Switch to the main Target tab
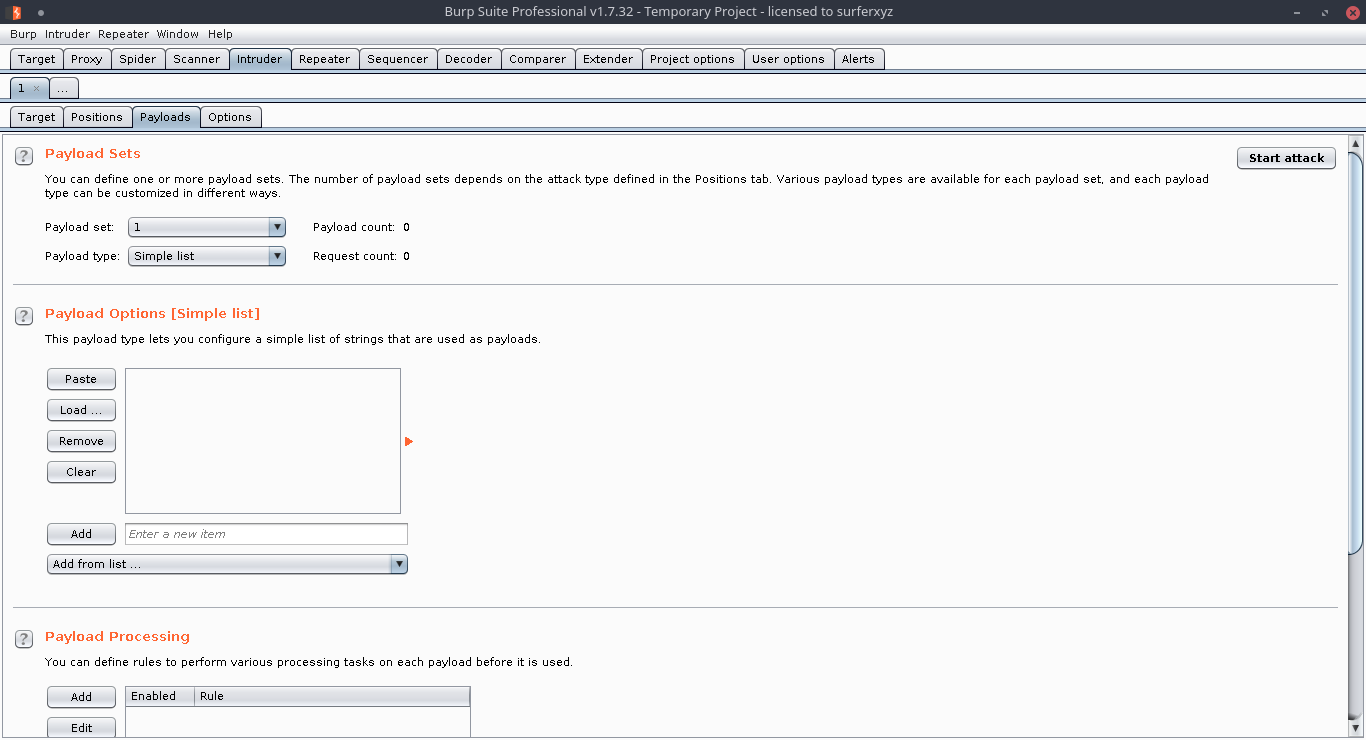The image size is (1366, 740). tap(37, 59)
